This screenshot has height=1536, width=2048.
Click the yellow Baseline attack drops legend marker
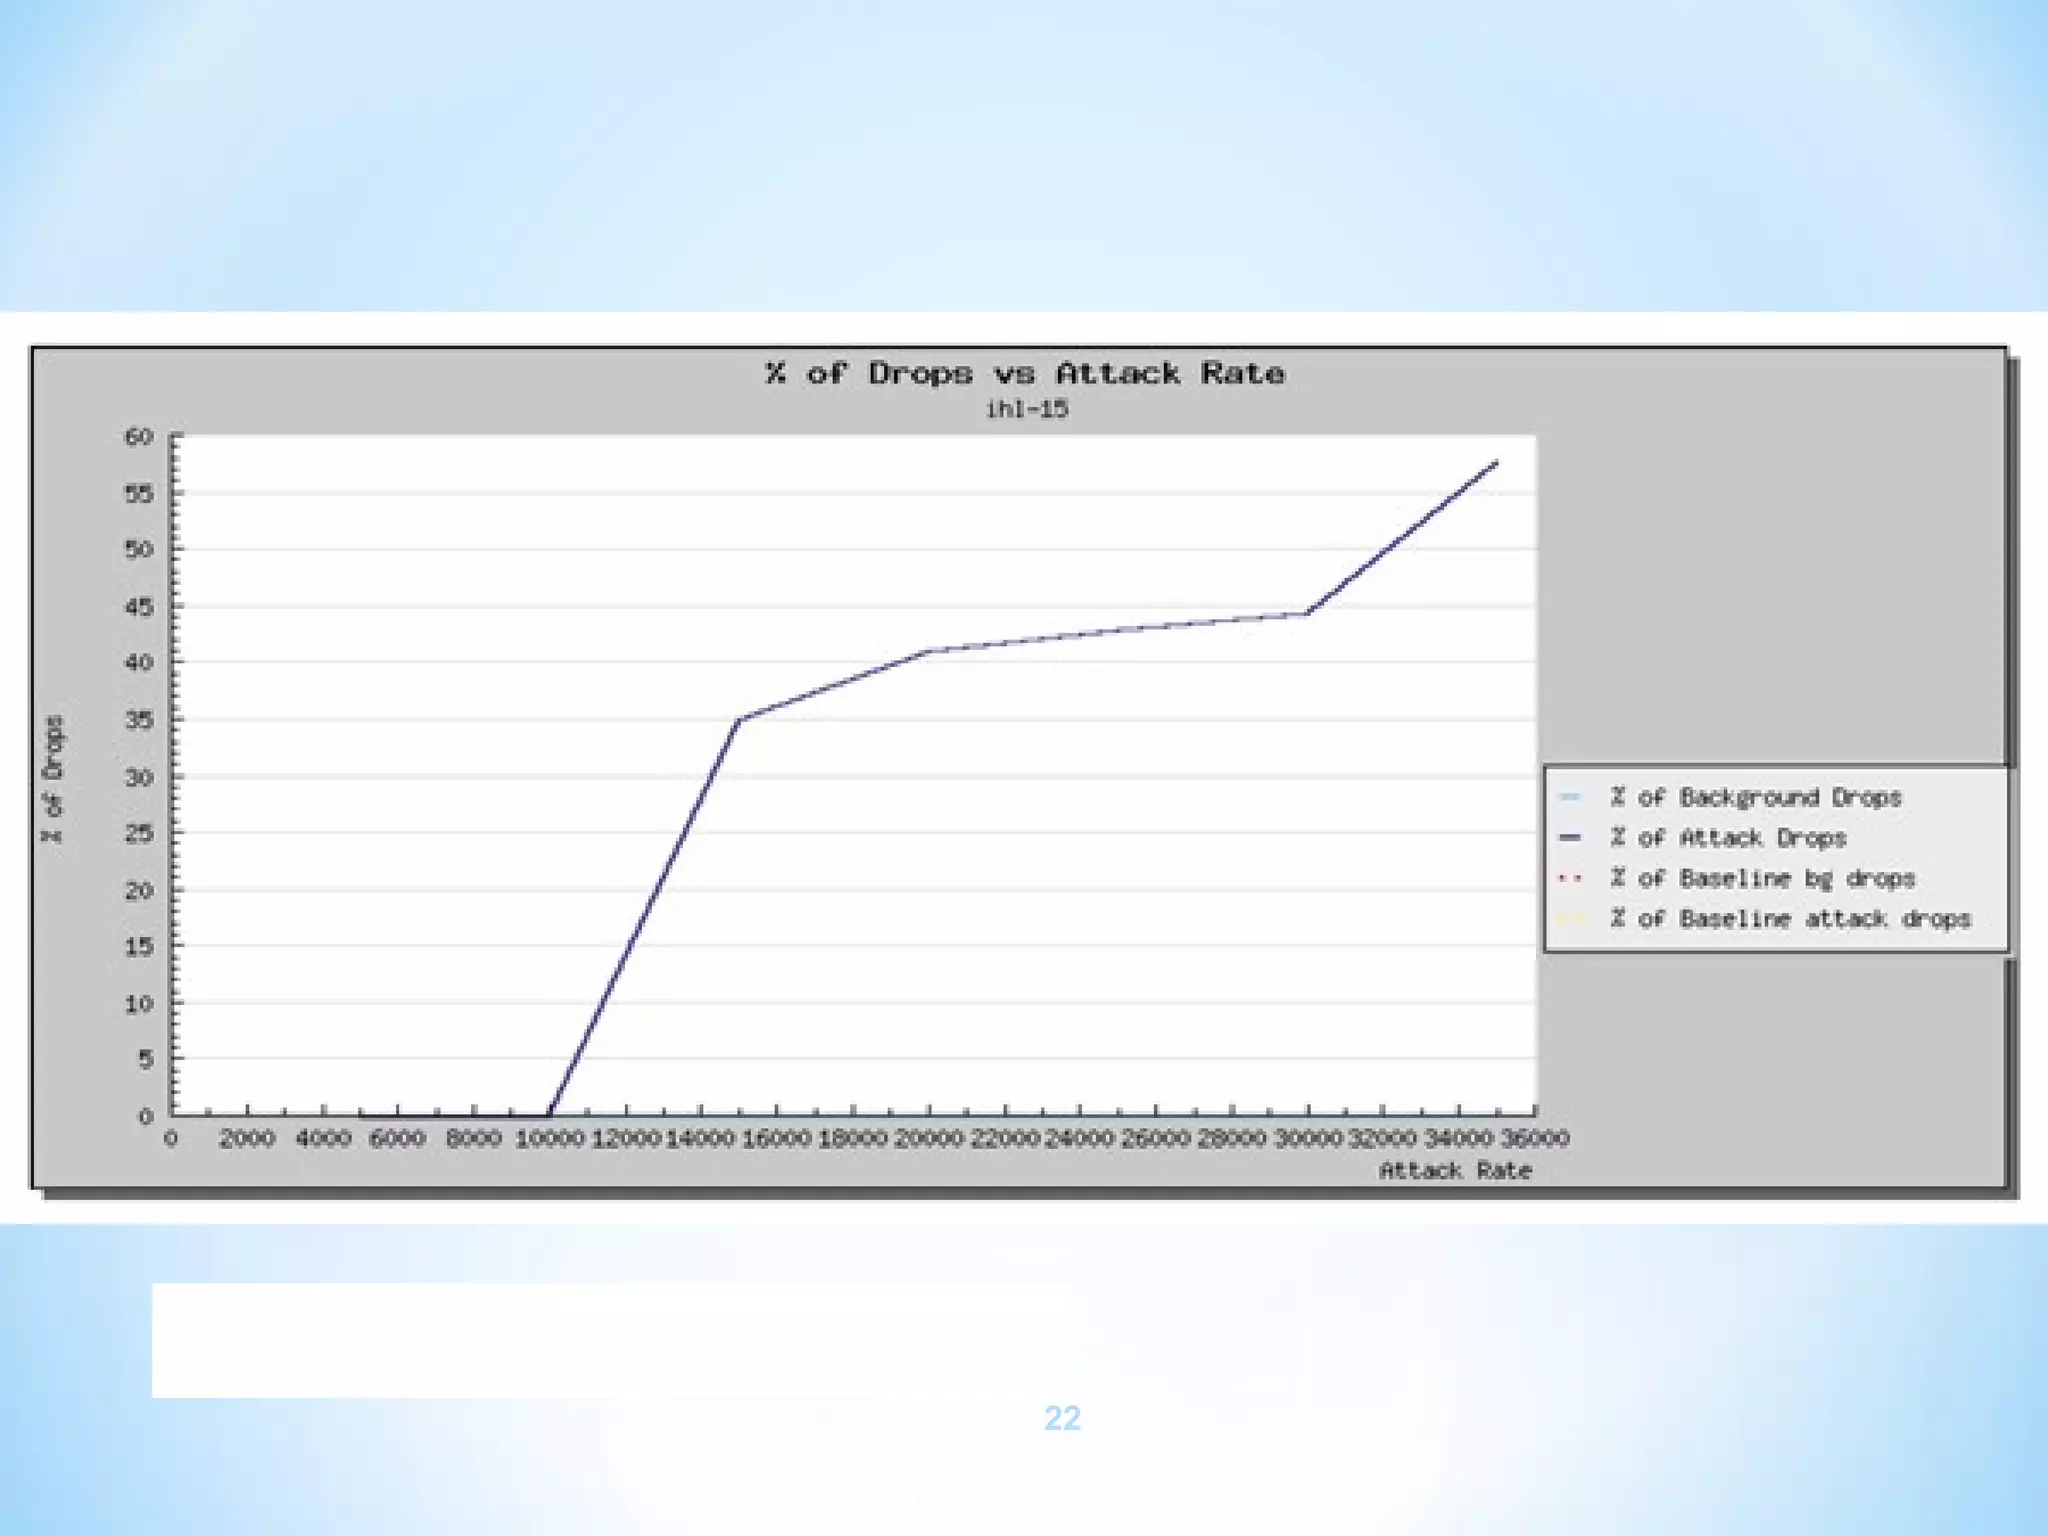pyautogui.click(x=1572, y=919)
